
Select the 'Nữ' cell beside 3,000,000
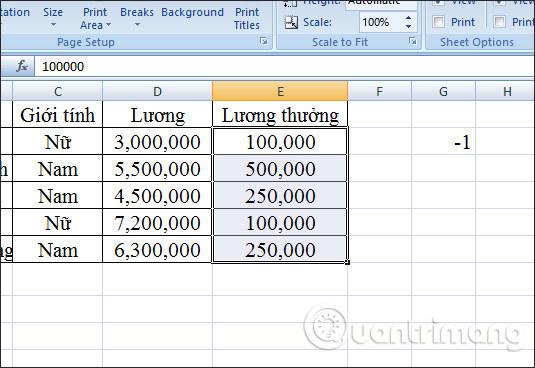(58, 142)
